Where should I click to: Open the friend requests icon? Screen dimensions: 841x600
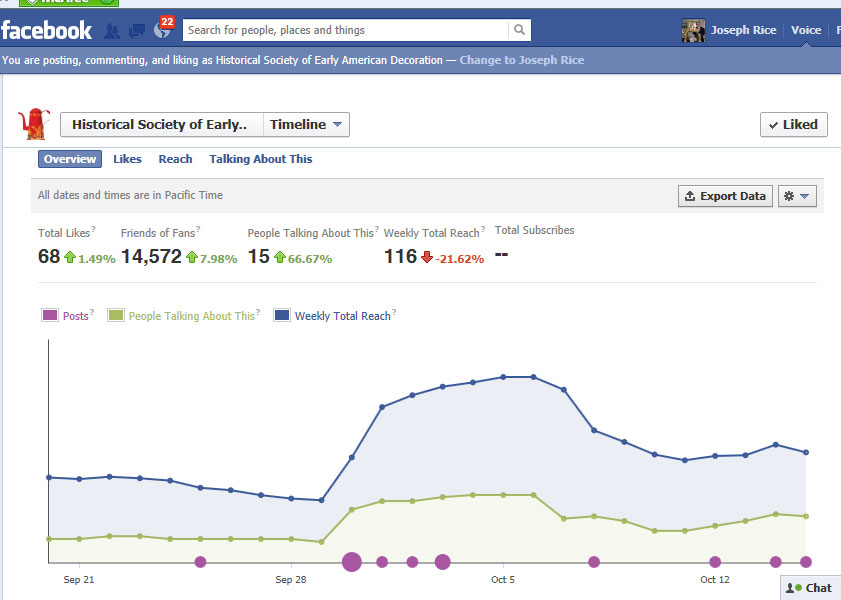click(x=112, y=30)
